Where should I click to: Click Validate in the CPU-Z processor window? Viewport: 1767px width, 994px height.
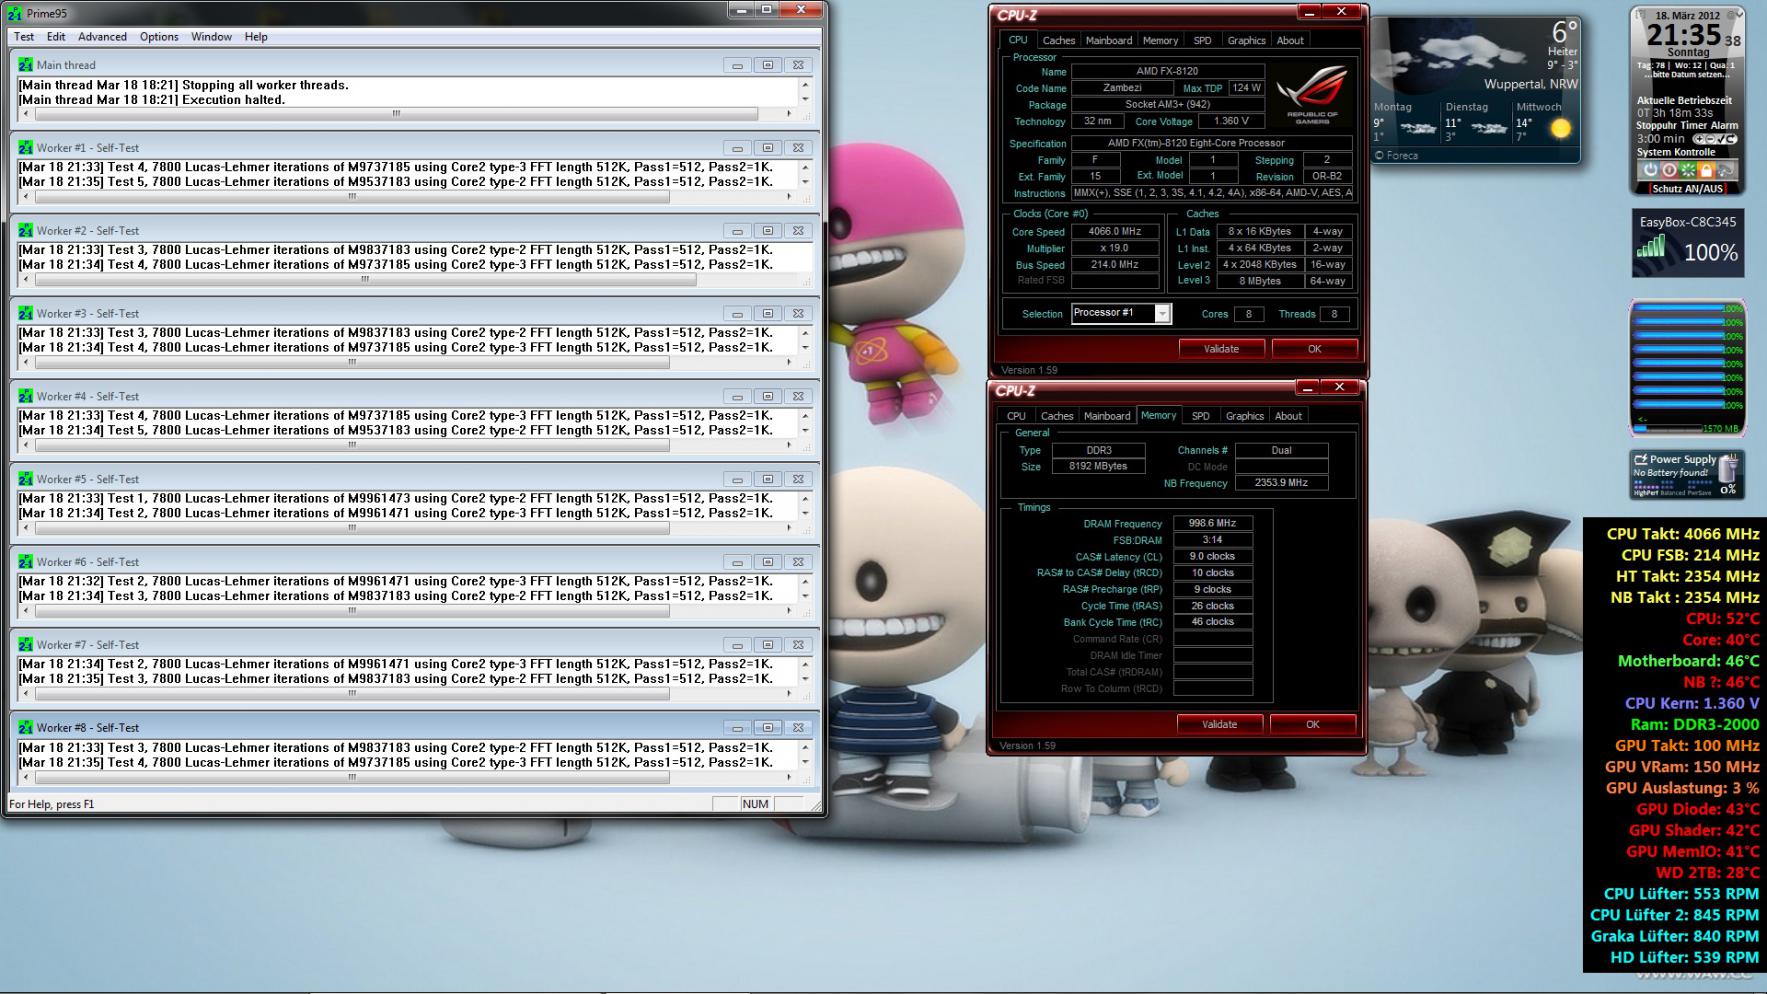(1221, 349)
